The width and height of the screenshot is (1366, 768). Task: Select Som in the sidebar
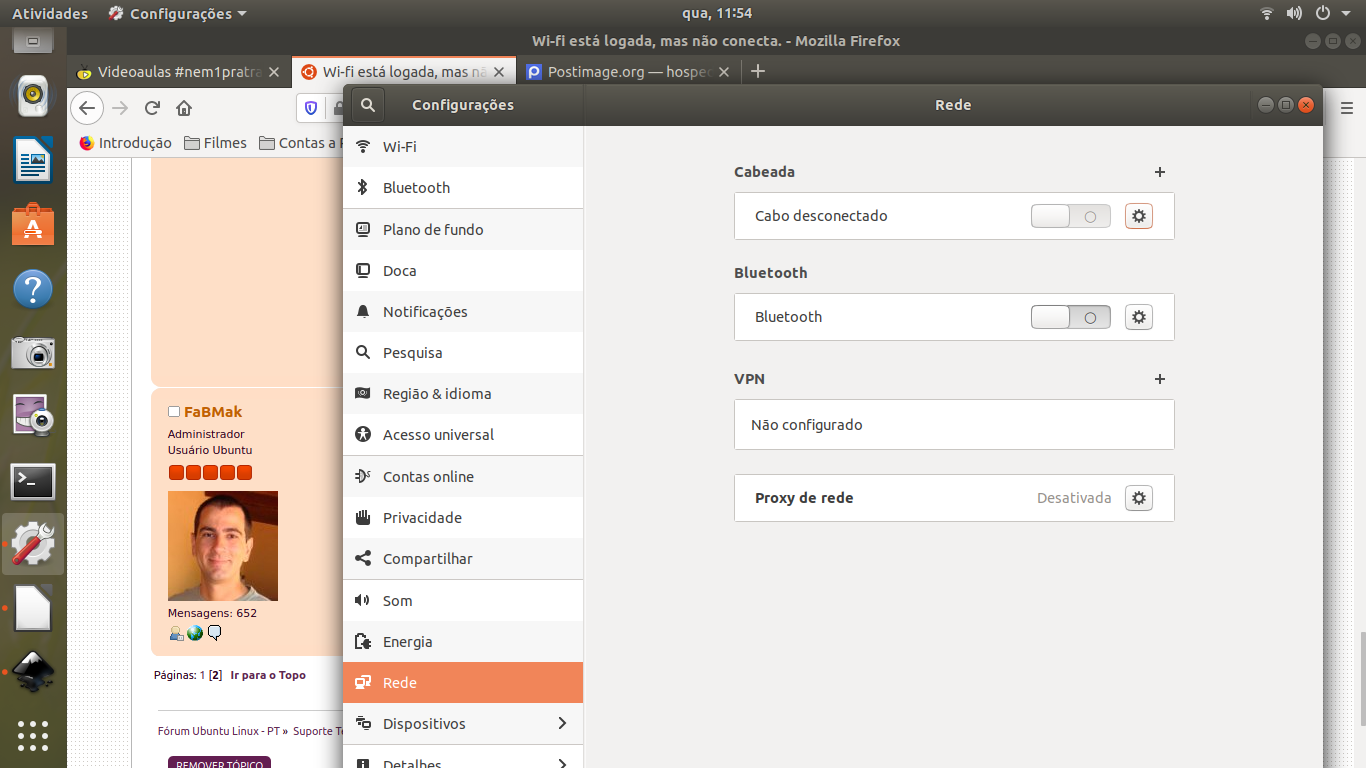463,600
